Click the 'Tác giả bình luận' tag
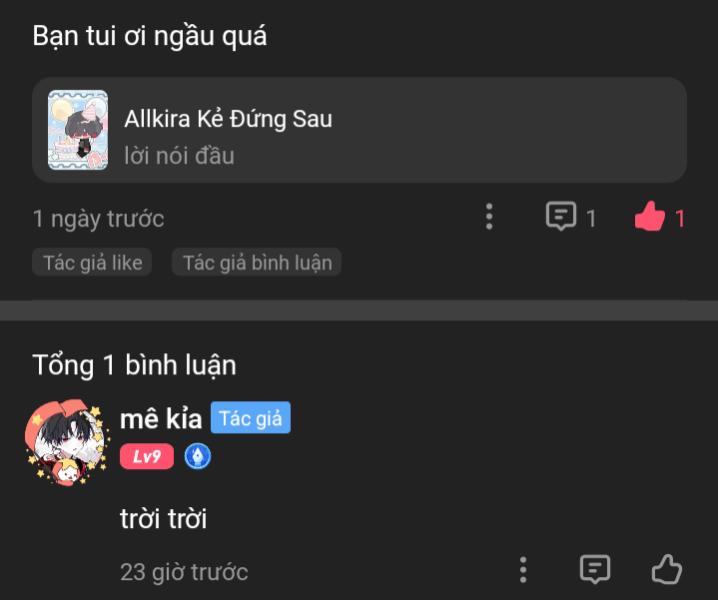This screenshot has width=718, height=600. tap(257, 263)
